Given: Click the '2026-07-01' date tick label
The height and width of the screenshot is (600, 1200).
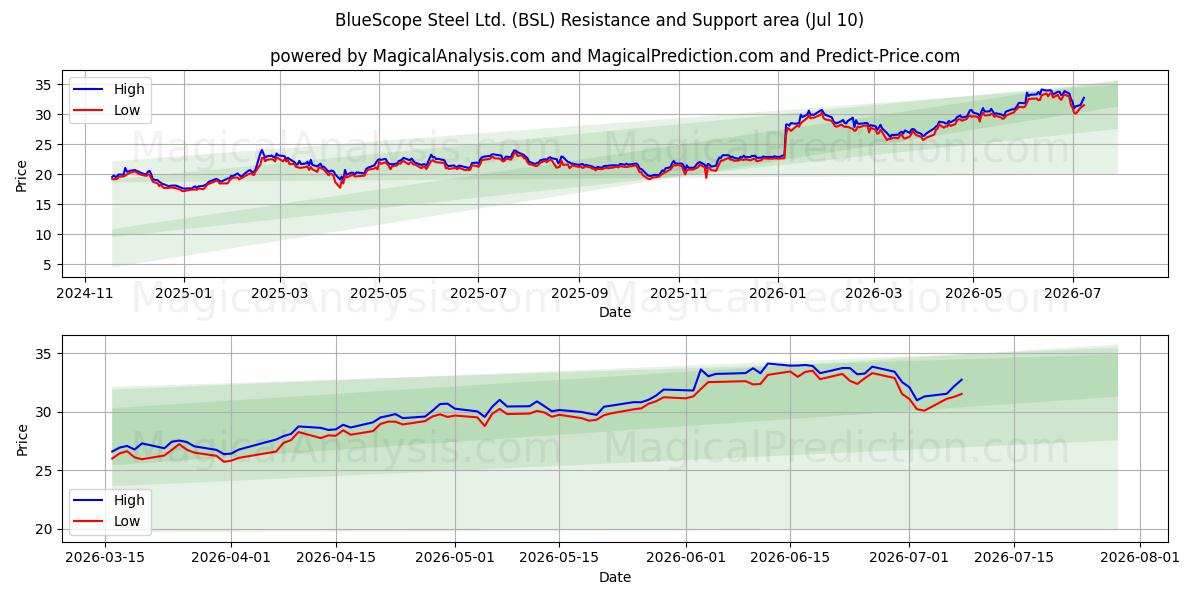Looking at the screenshot, I should click(910, 559).
